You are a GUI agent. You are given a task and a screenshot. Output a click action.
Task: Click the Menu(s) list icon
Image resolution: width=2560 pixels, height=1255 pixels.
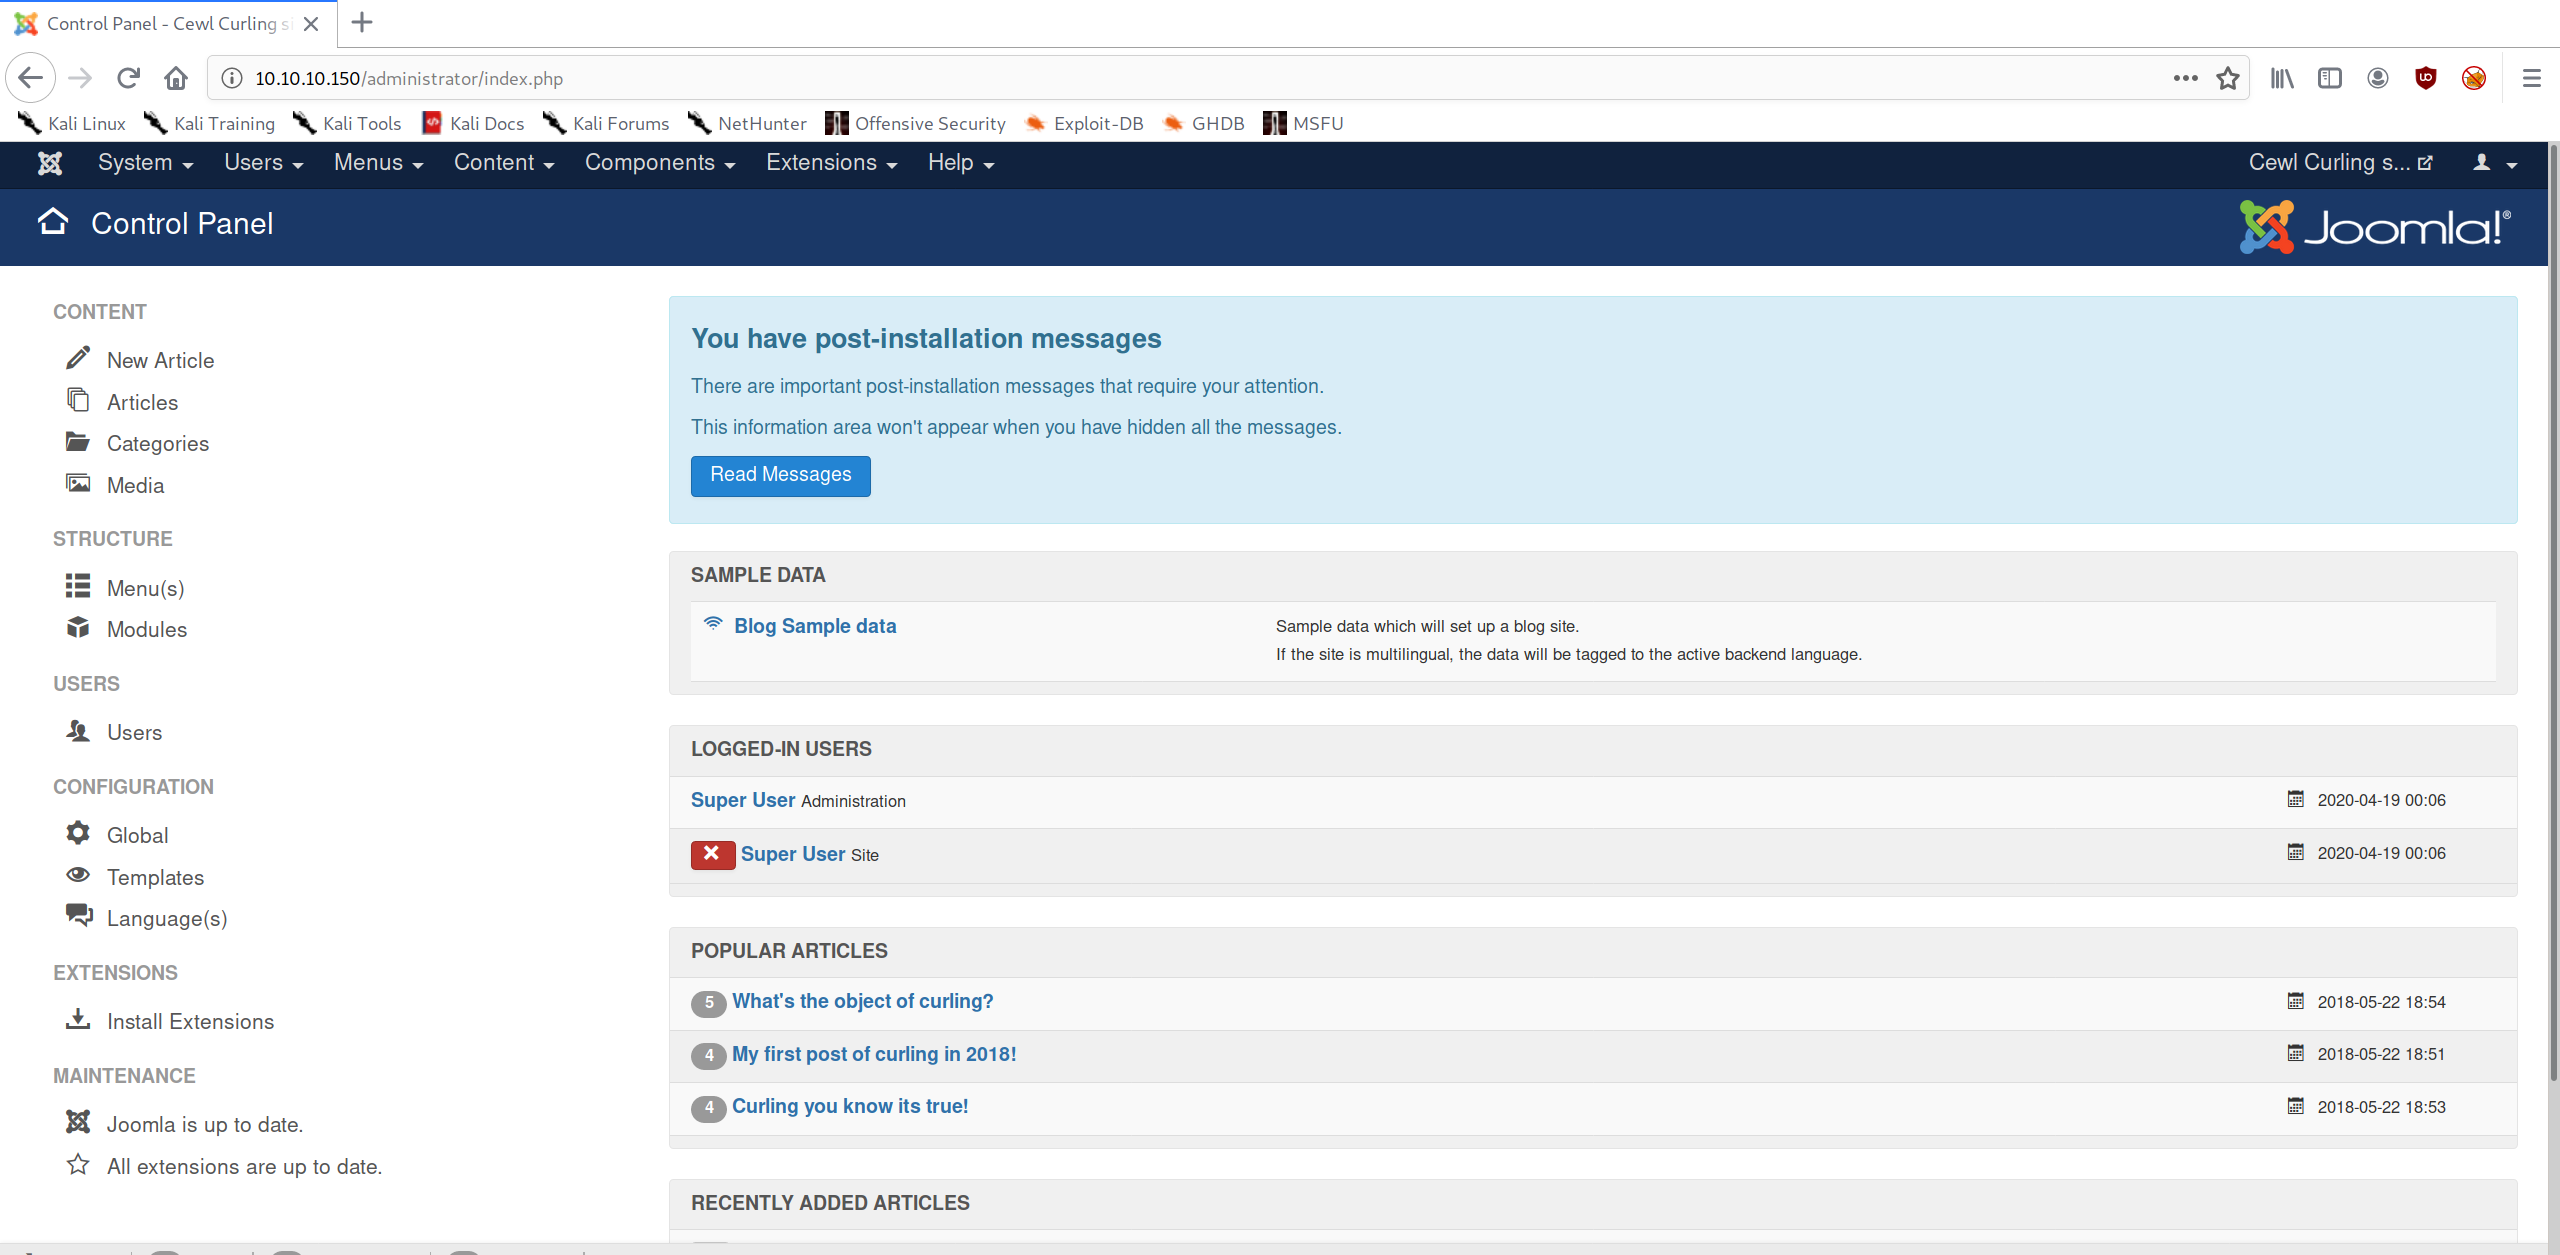78,586
